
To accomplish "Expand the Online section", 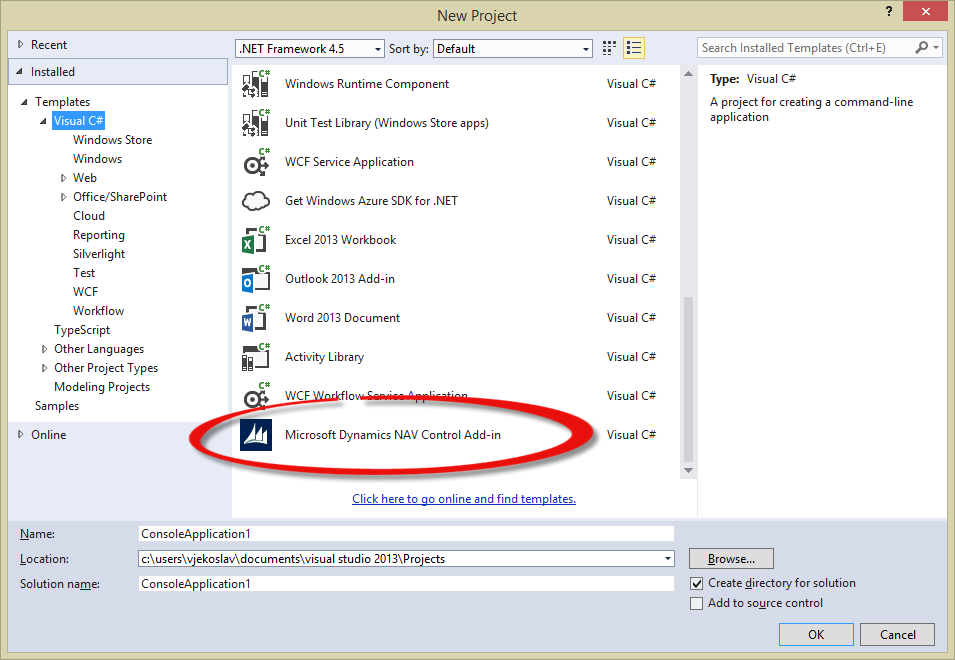I will 21,434.
